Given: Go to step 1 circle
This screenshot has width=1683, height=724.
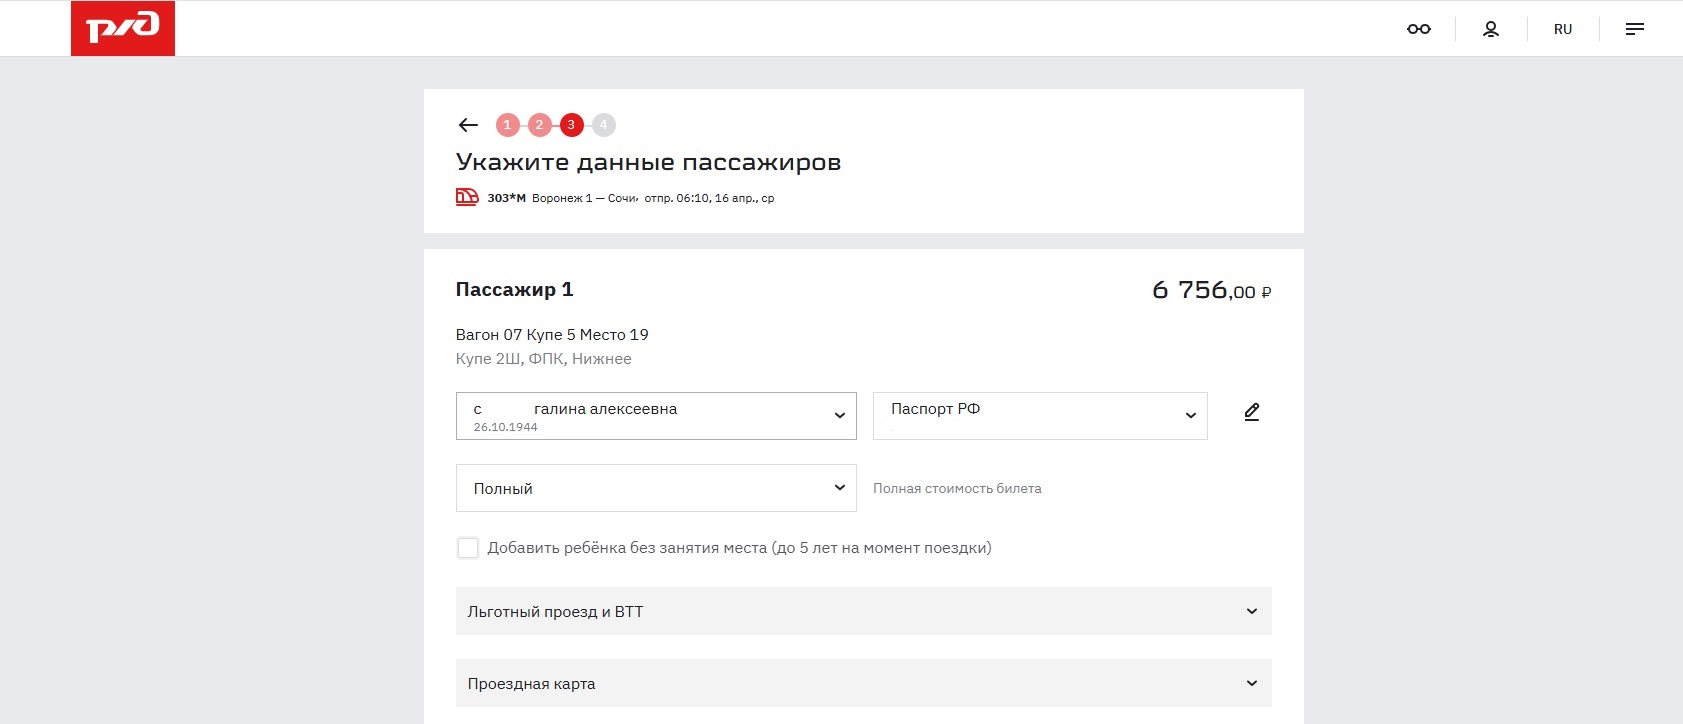Looking at the screenshot, I should point(507,125).
